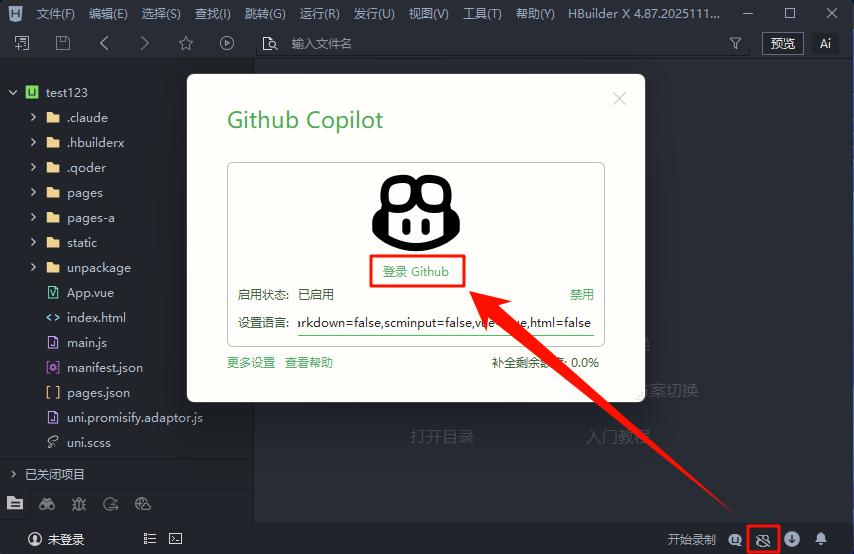Viewport: 854px width, 554px height.
Task: Expand the unpackage folder
Action: [33, 268]
